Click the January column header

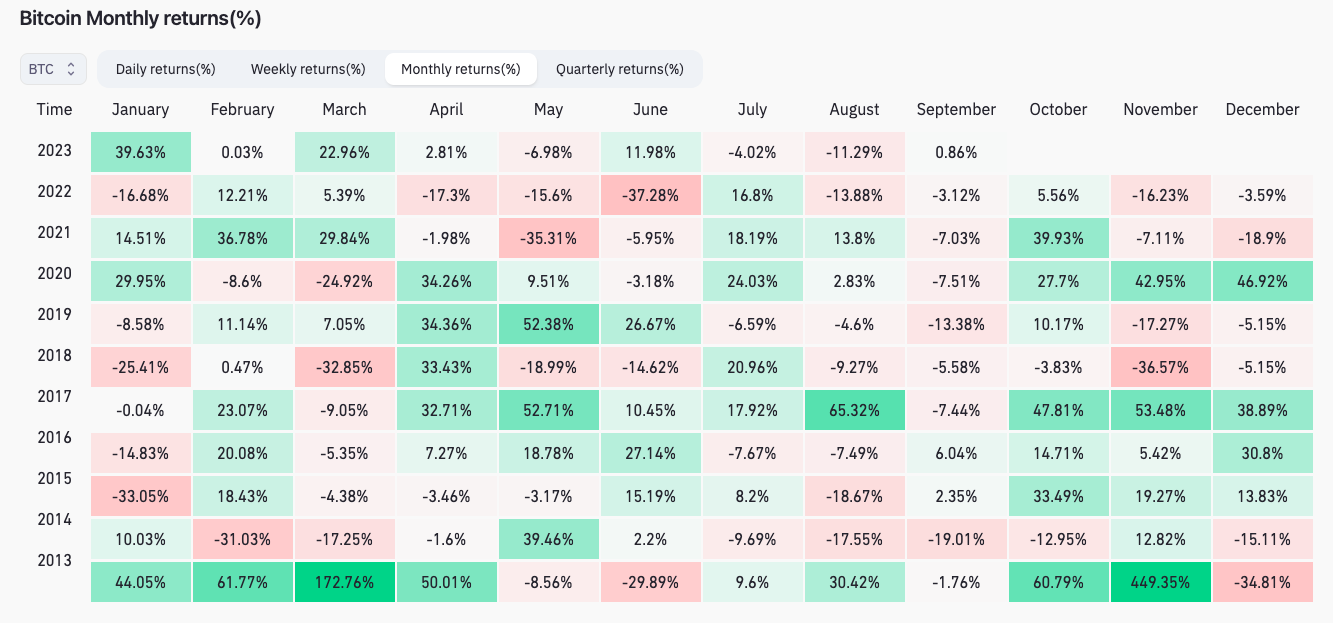point(141,110)
